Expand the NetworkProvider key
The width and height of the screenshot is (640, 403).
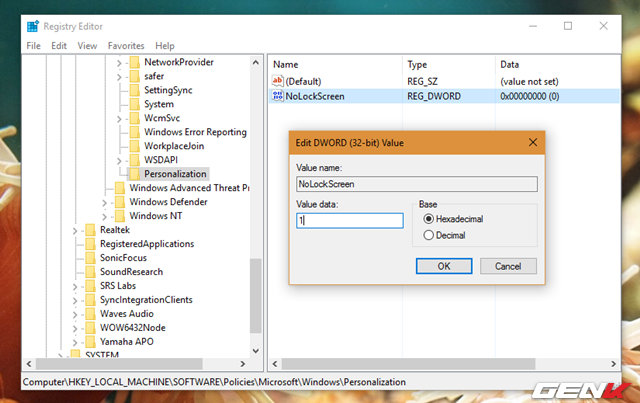119,63
